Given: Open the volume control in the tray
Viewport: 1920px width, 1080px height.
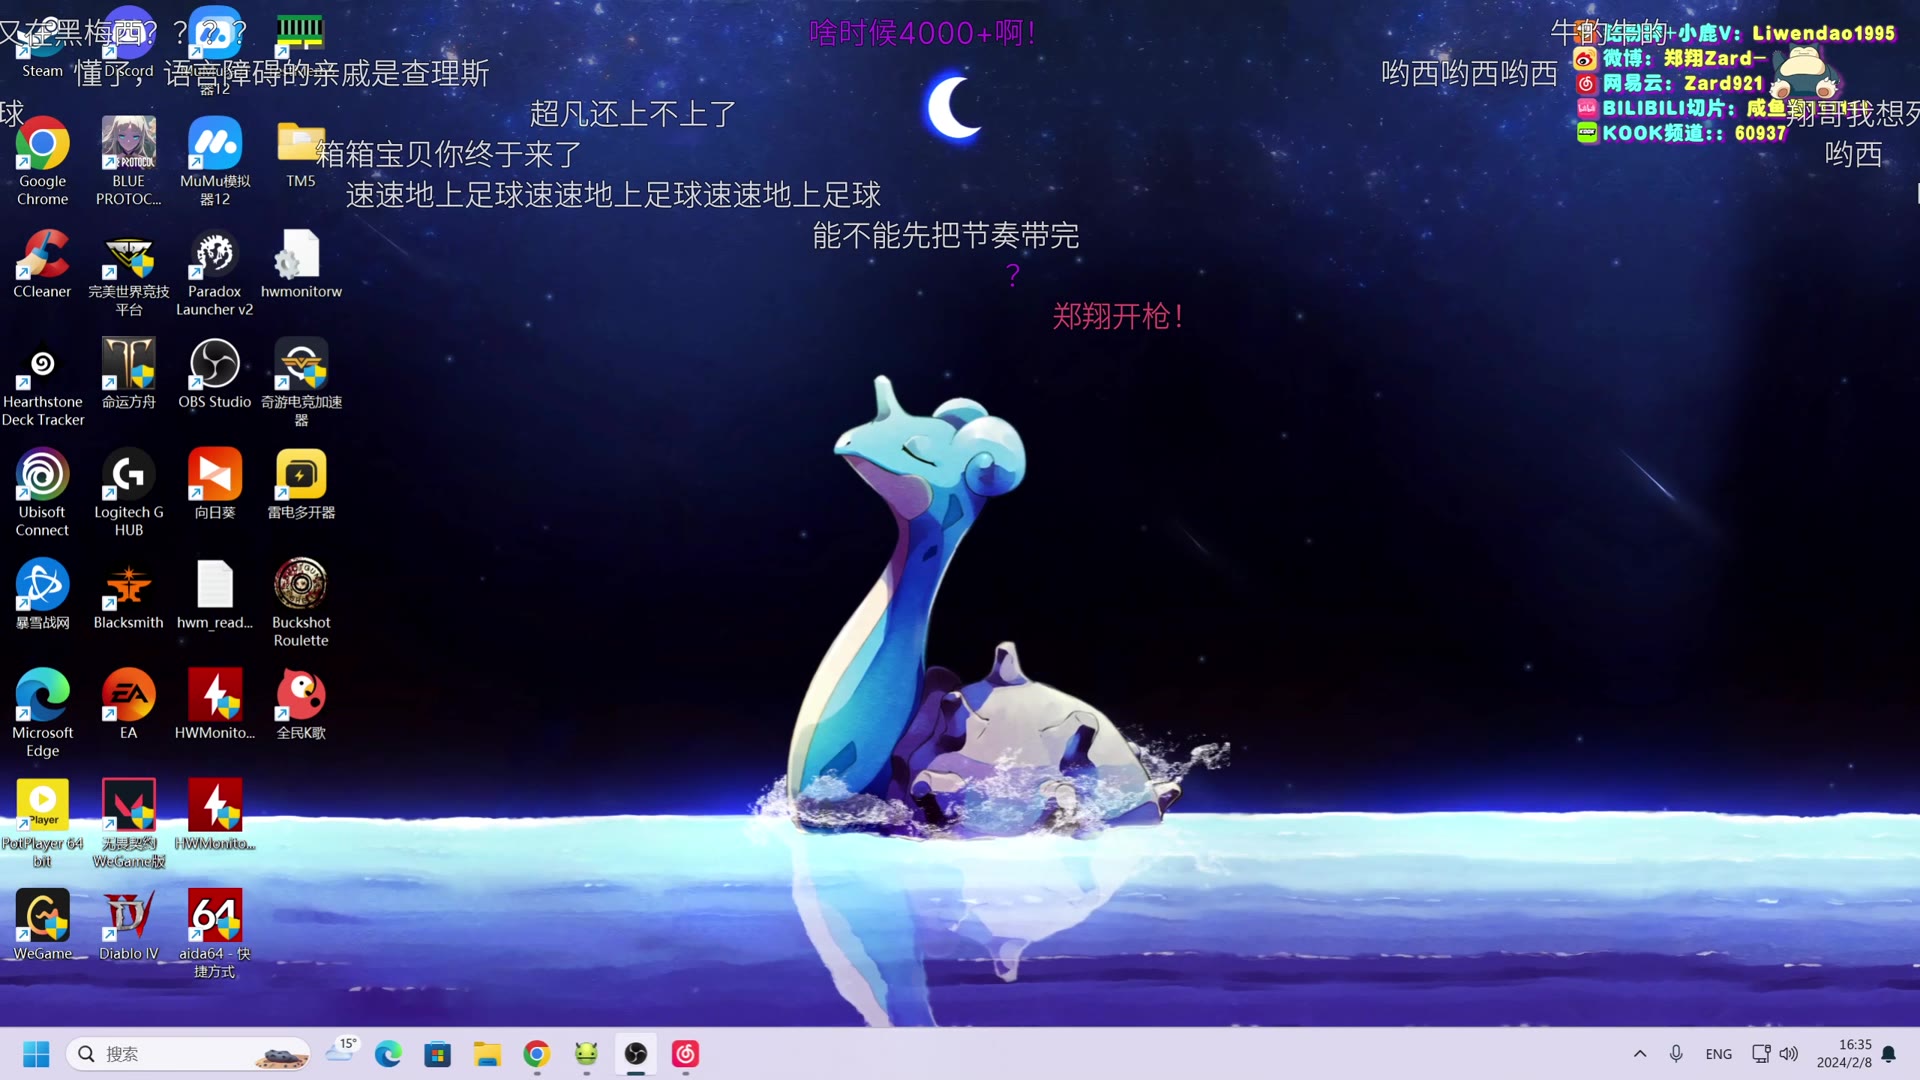Looking at the screenshot, I should tap(1789, 1054).
